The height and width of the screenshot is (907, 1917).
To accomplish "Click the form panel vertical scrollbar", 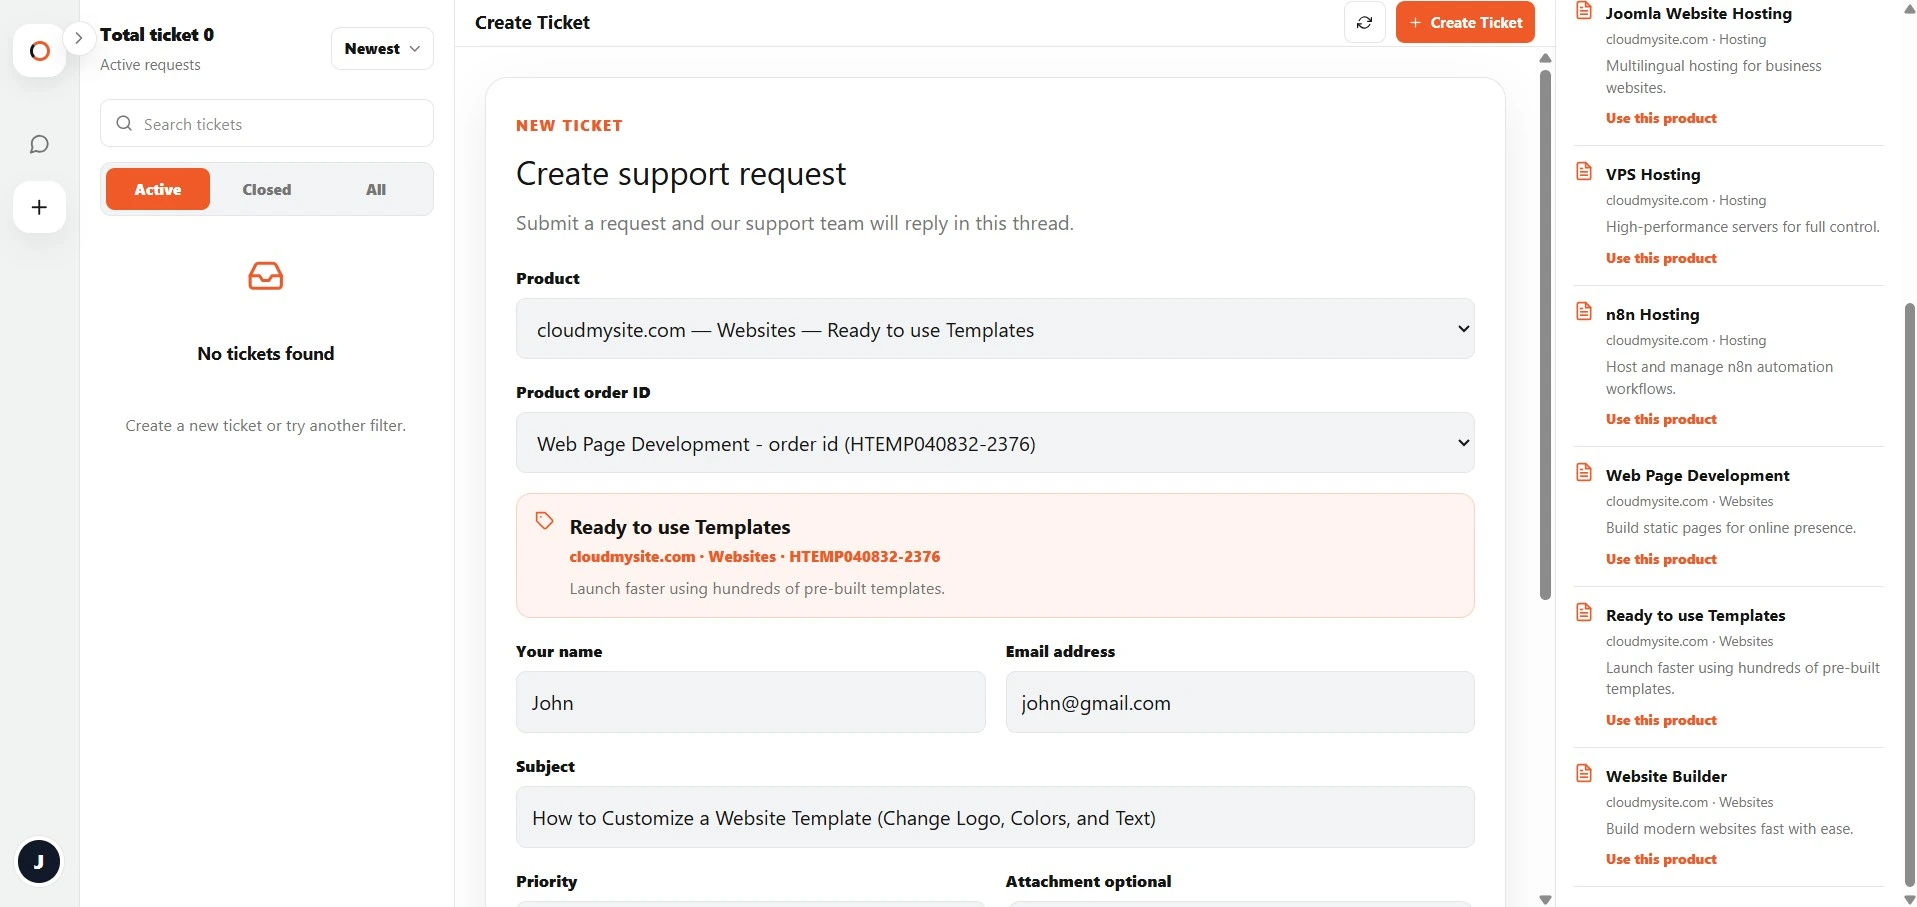I will click(x=1545, y=335).
